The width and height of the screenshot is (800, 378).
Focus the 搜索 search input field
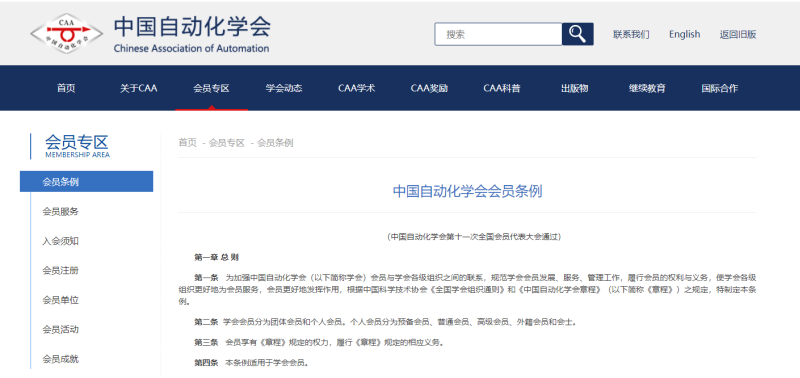coord(498,34)
